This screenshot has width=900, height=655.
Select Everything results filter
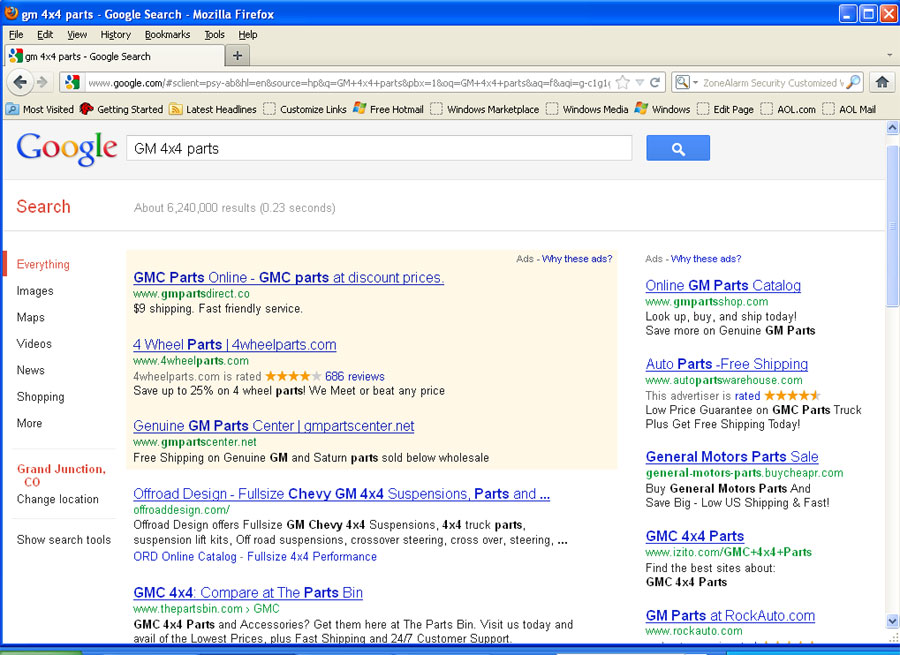pyautogui.click(x=43, y=264)
